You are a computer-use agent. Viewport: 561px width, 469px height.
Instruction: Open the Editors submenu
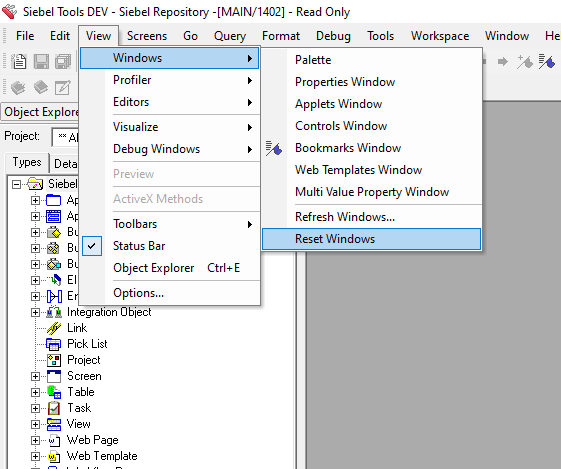pos(170,102)
